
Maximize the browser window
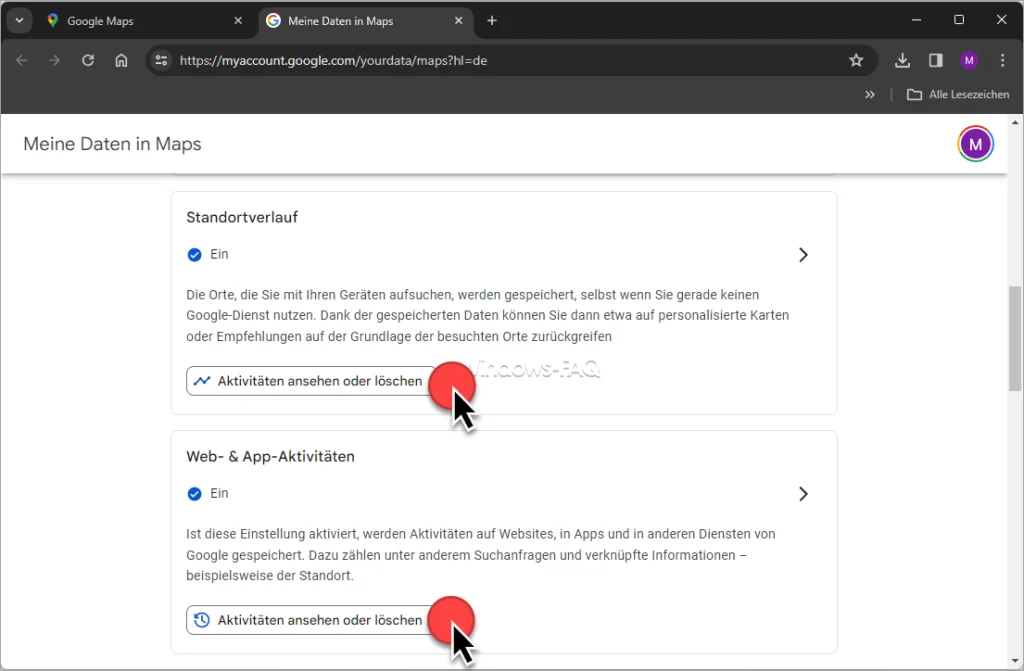(959, 20)
